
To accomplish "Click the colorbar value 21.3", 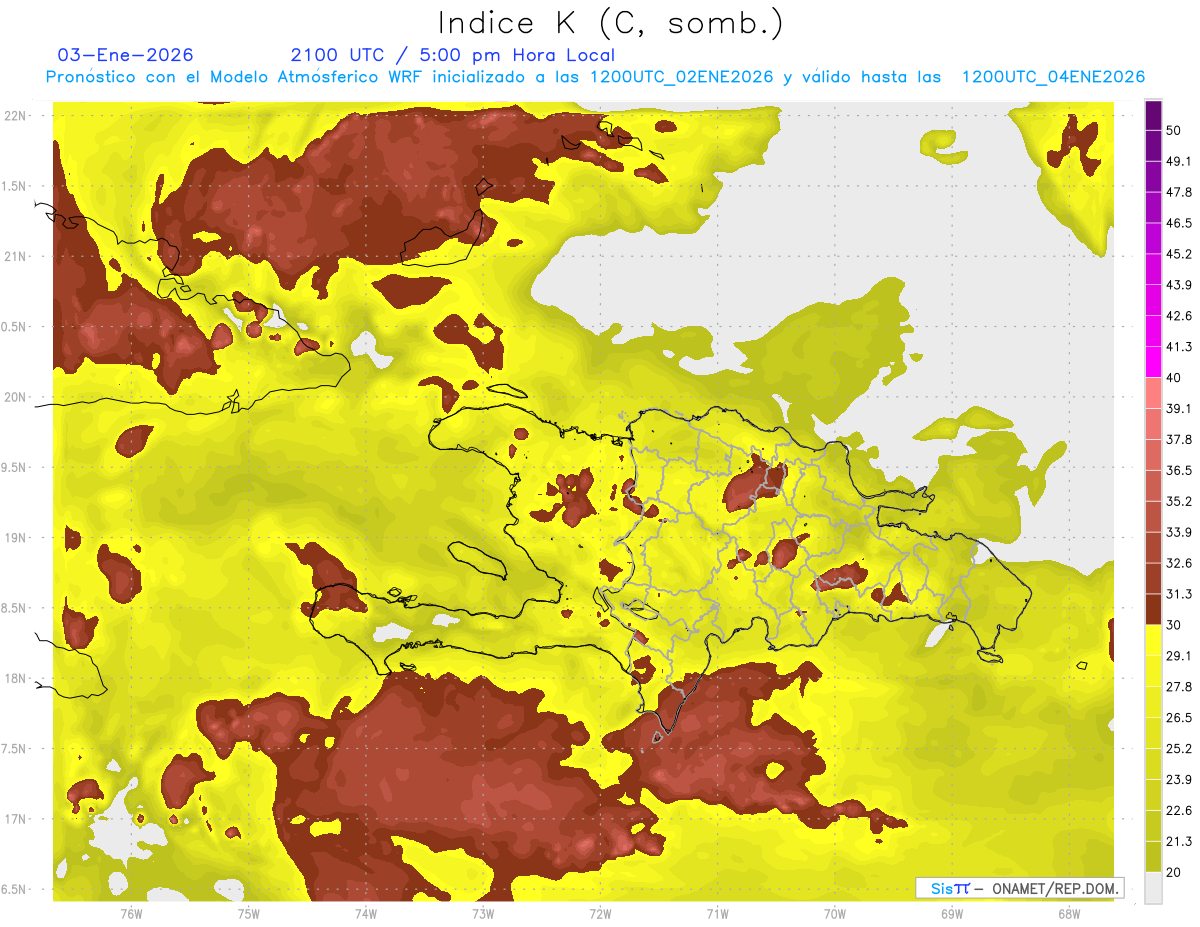I will 1180,842.
